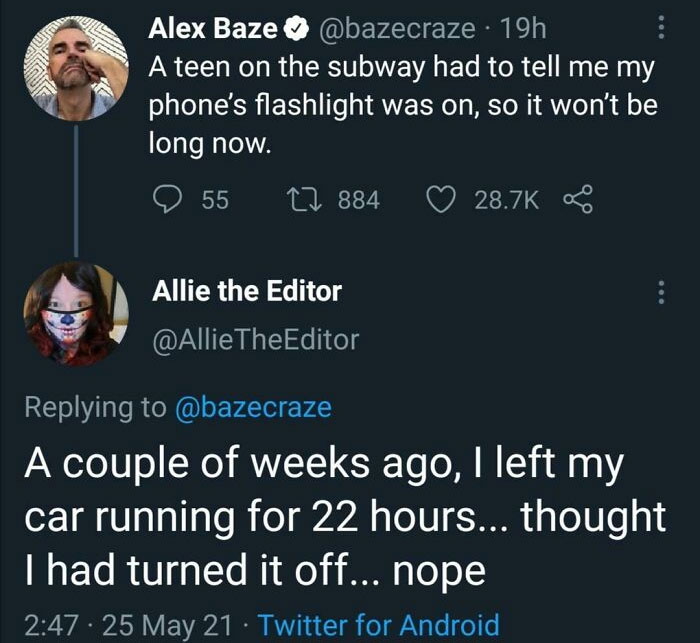Click the Allie the Editor display name
700x643 pixels.
[x=246, y=291]
